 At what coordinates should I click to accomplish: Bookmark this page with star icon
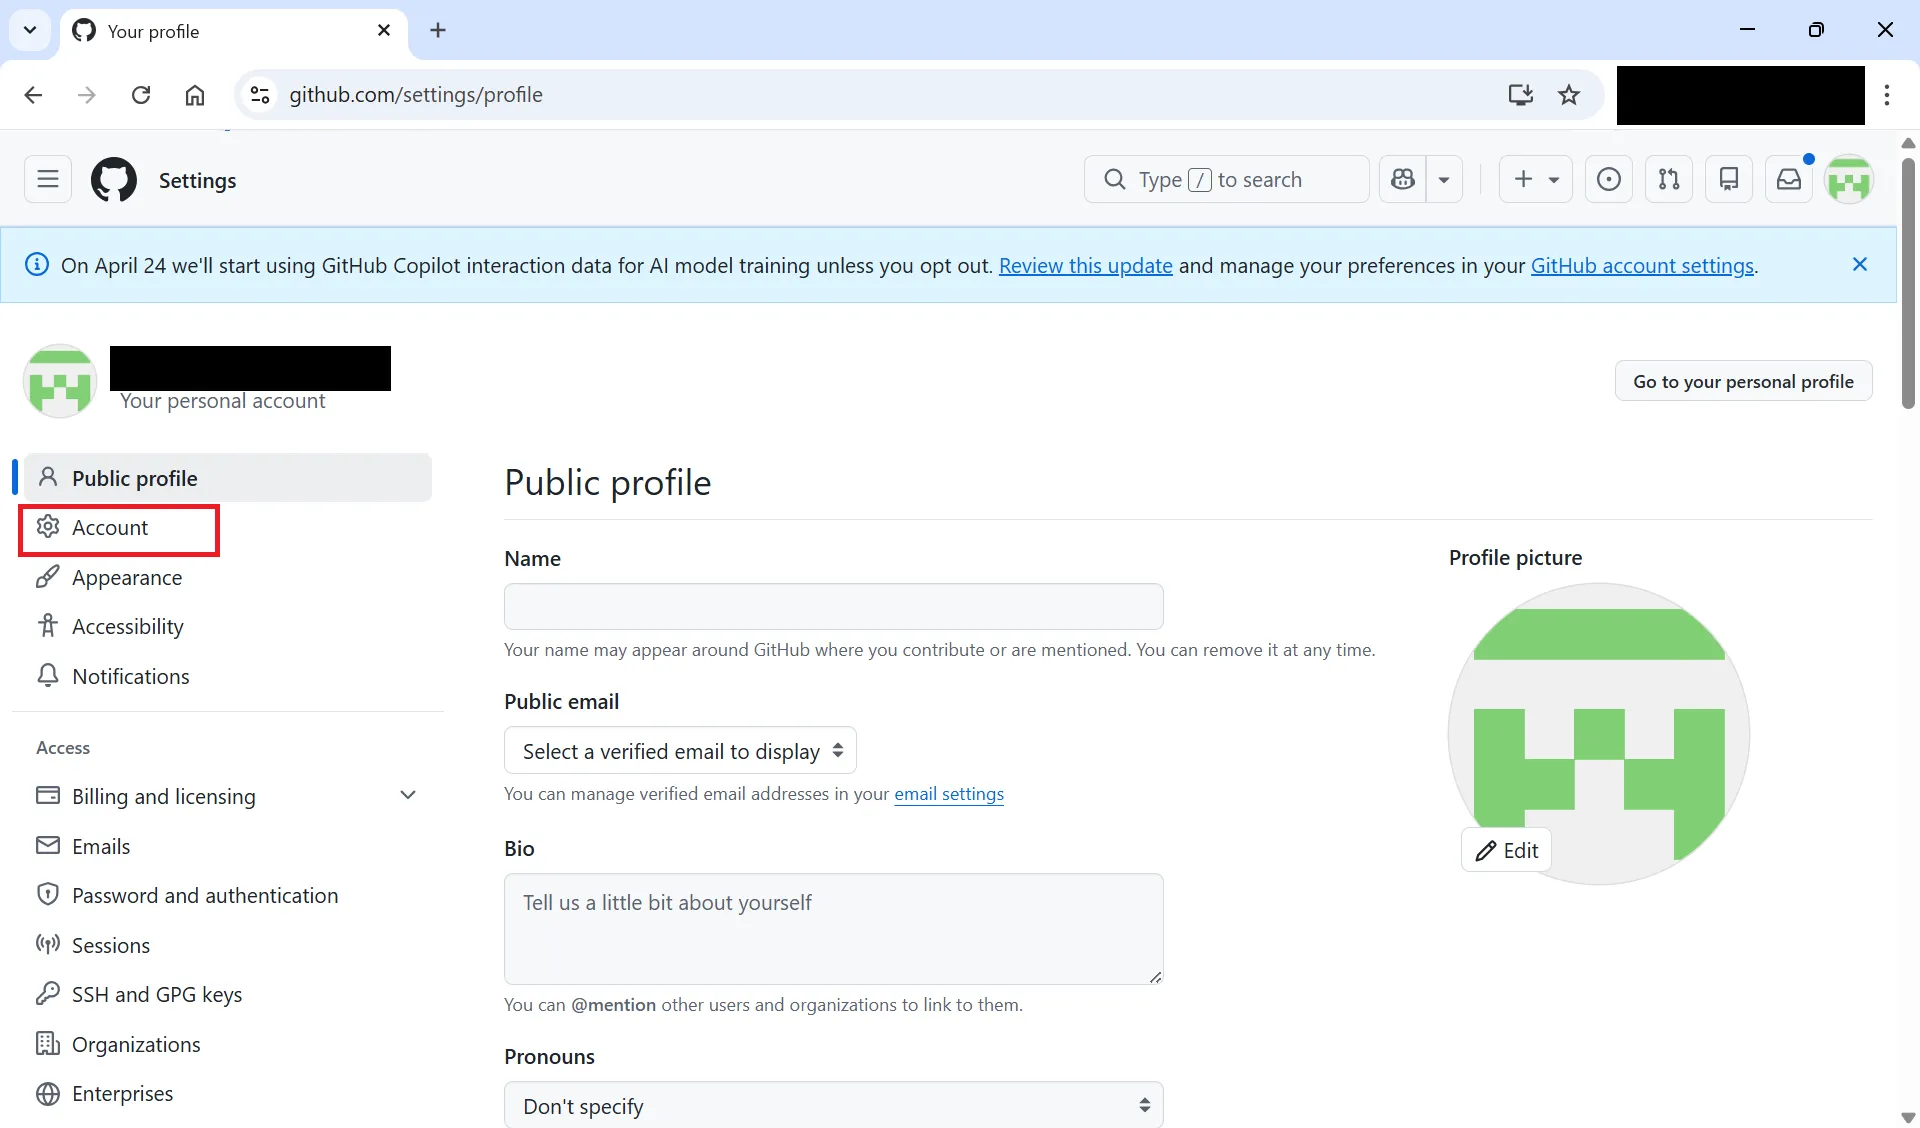tap(1569, 95)
